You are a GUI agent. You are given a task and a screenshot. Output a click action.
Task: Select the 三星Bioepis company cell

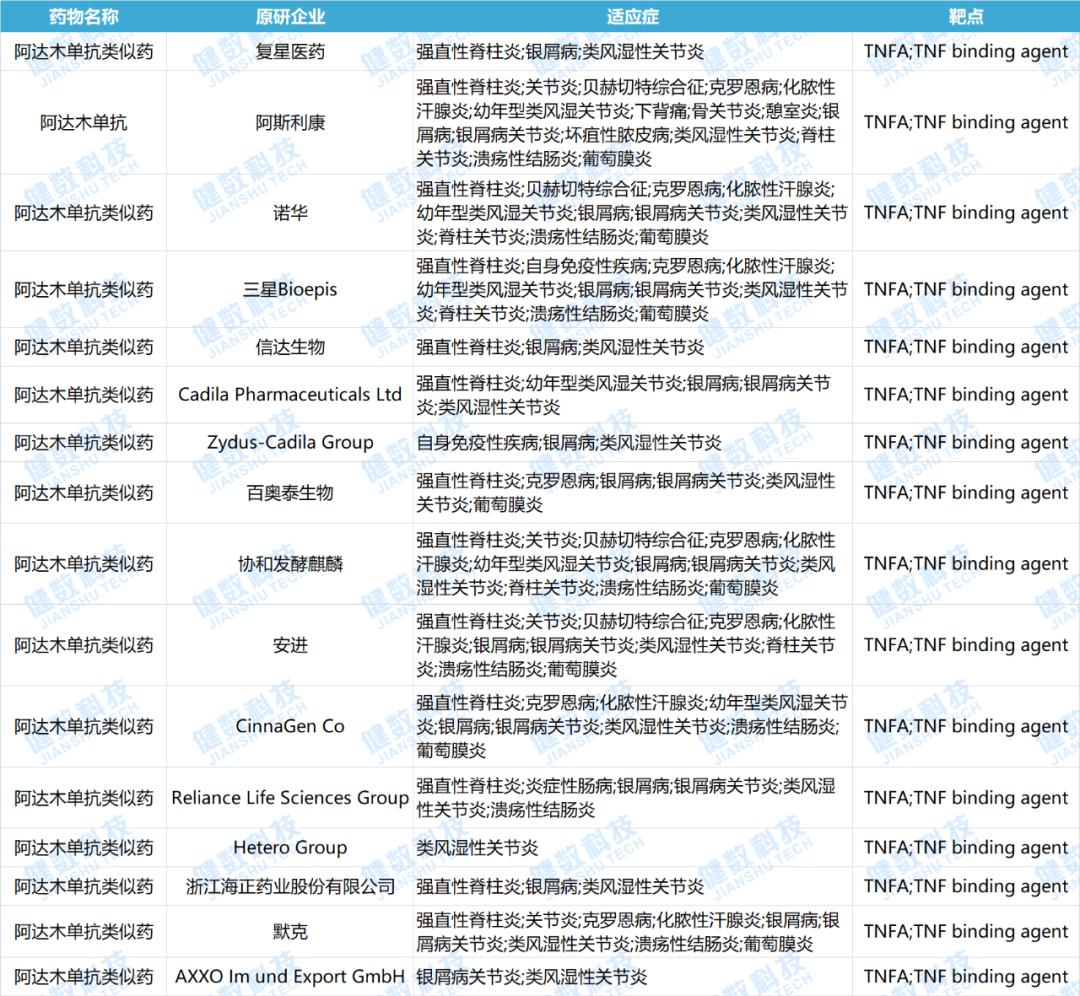pyautogui.click(x=290, y=290)
